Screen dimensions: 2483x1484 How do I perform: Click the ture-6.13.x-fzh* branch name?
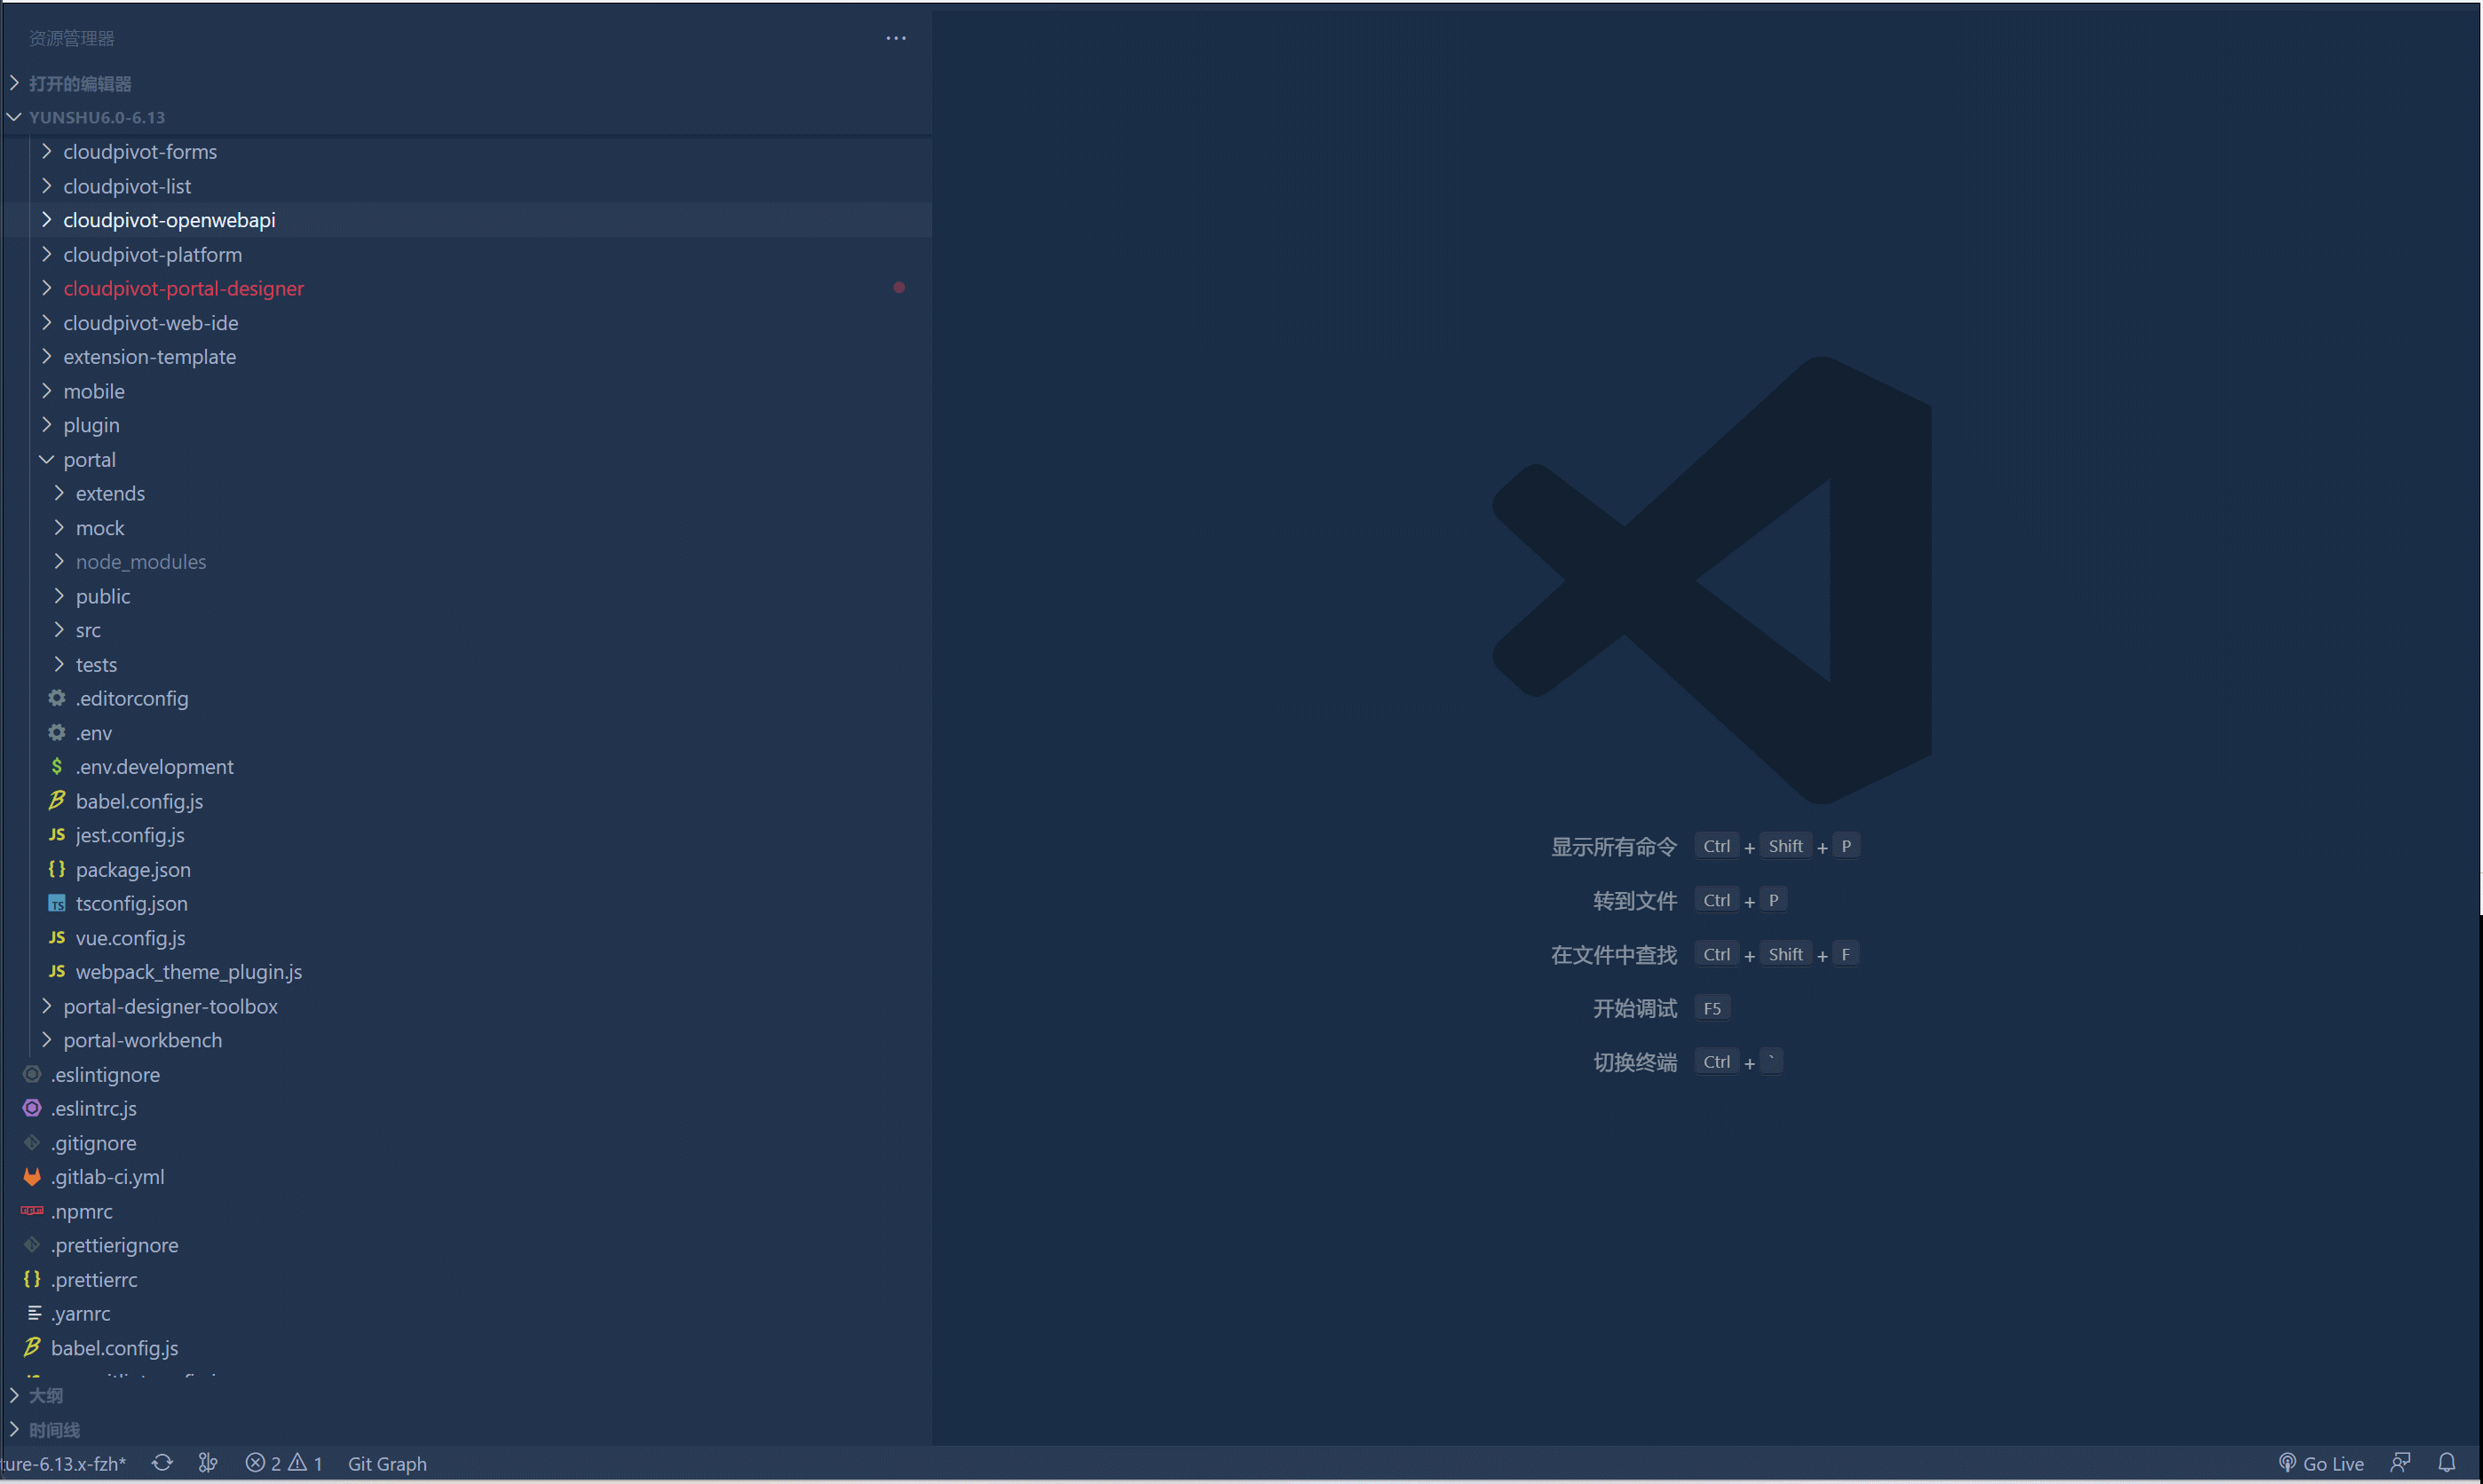click(63, 1463)
